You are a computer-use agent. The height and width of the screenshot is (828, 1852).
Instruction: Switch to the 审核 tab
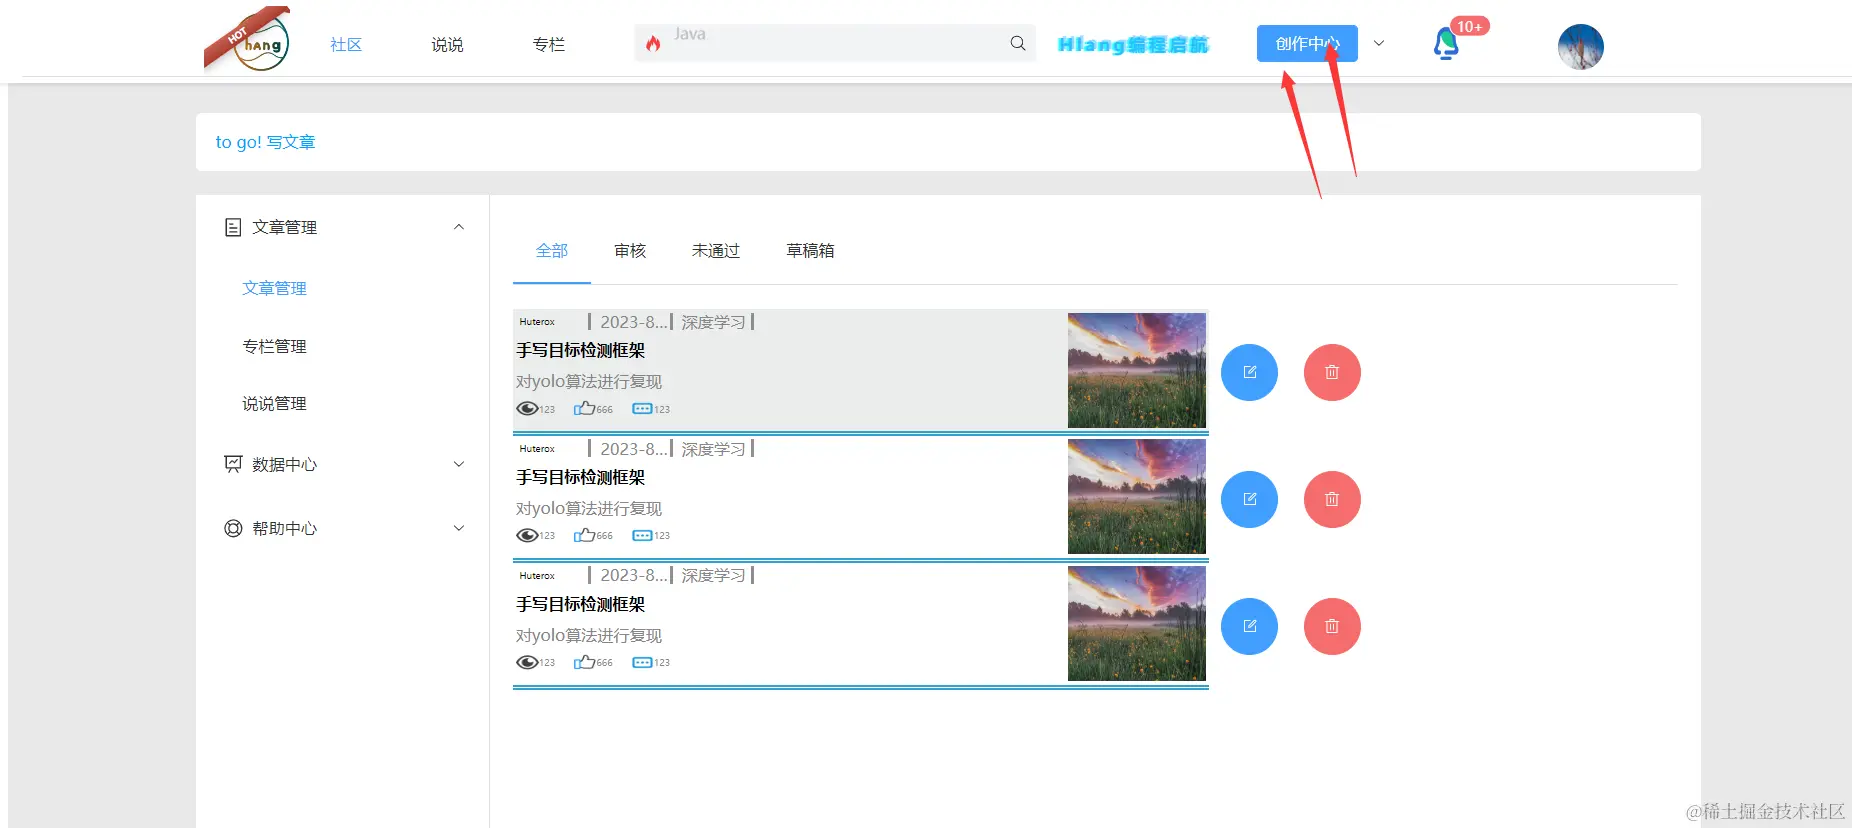pos(630,251)
